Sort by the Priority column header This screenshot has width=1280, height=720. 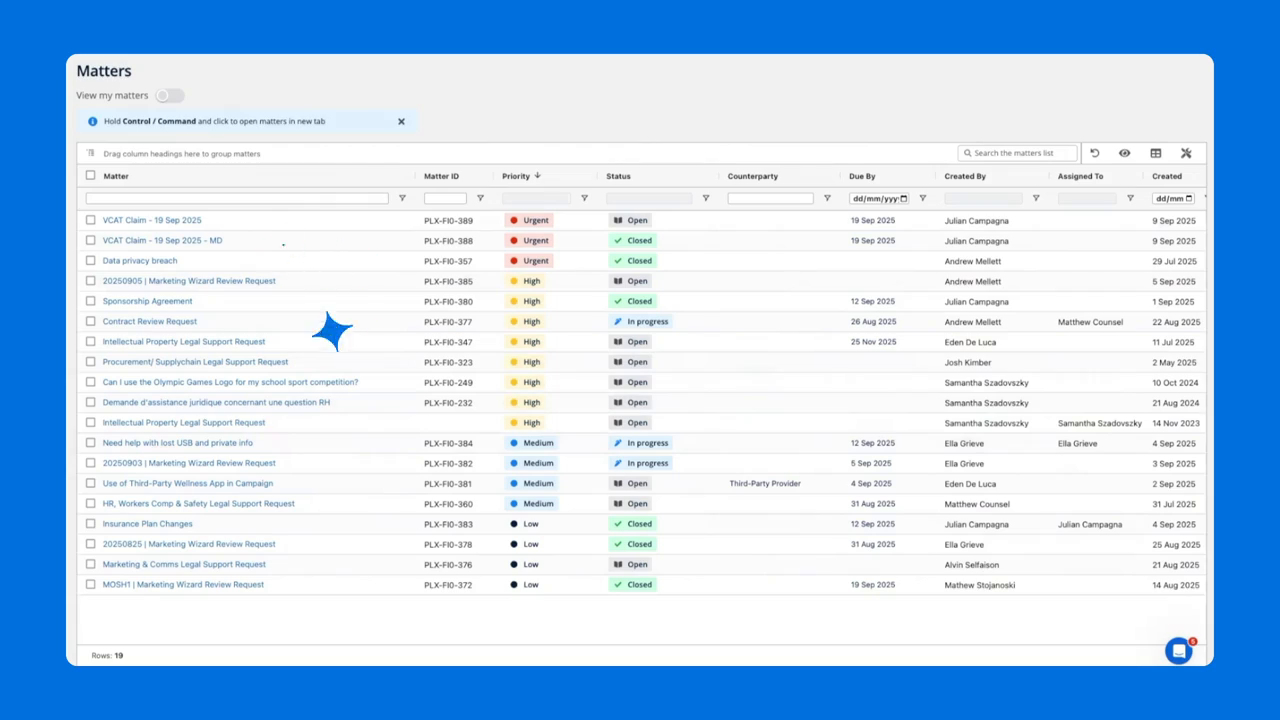pos(516,176)
